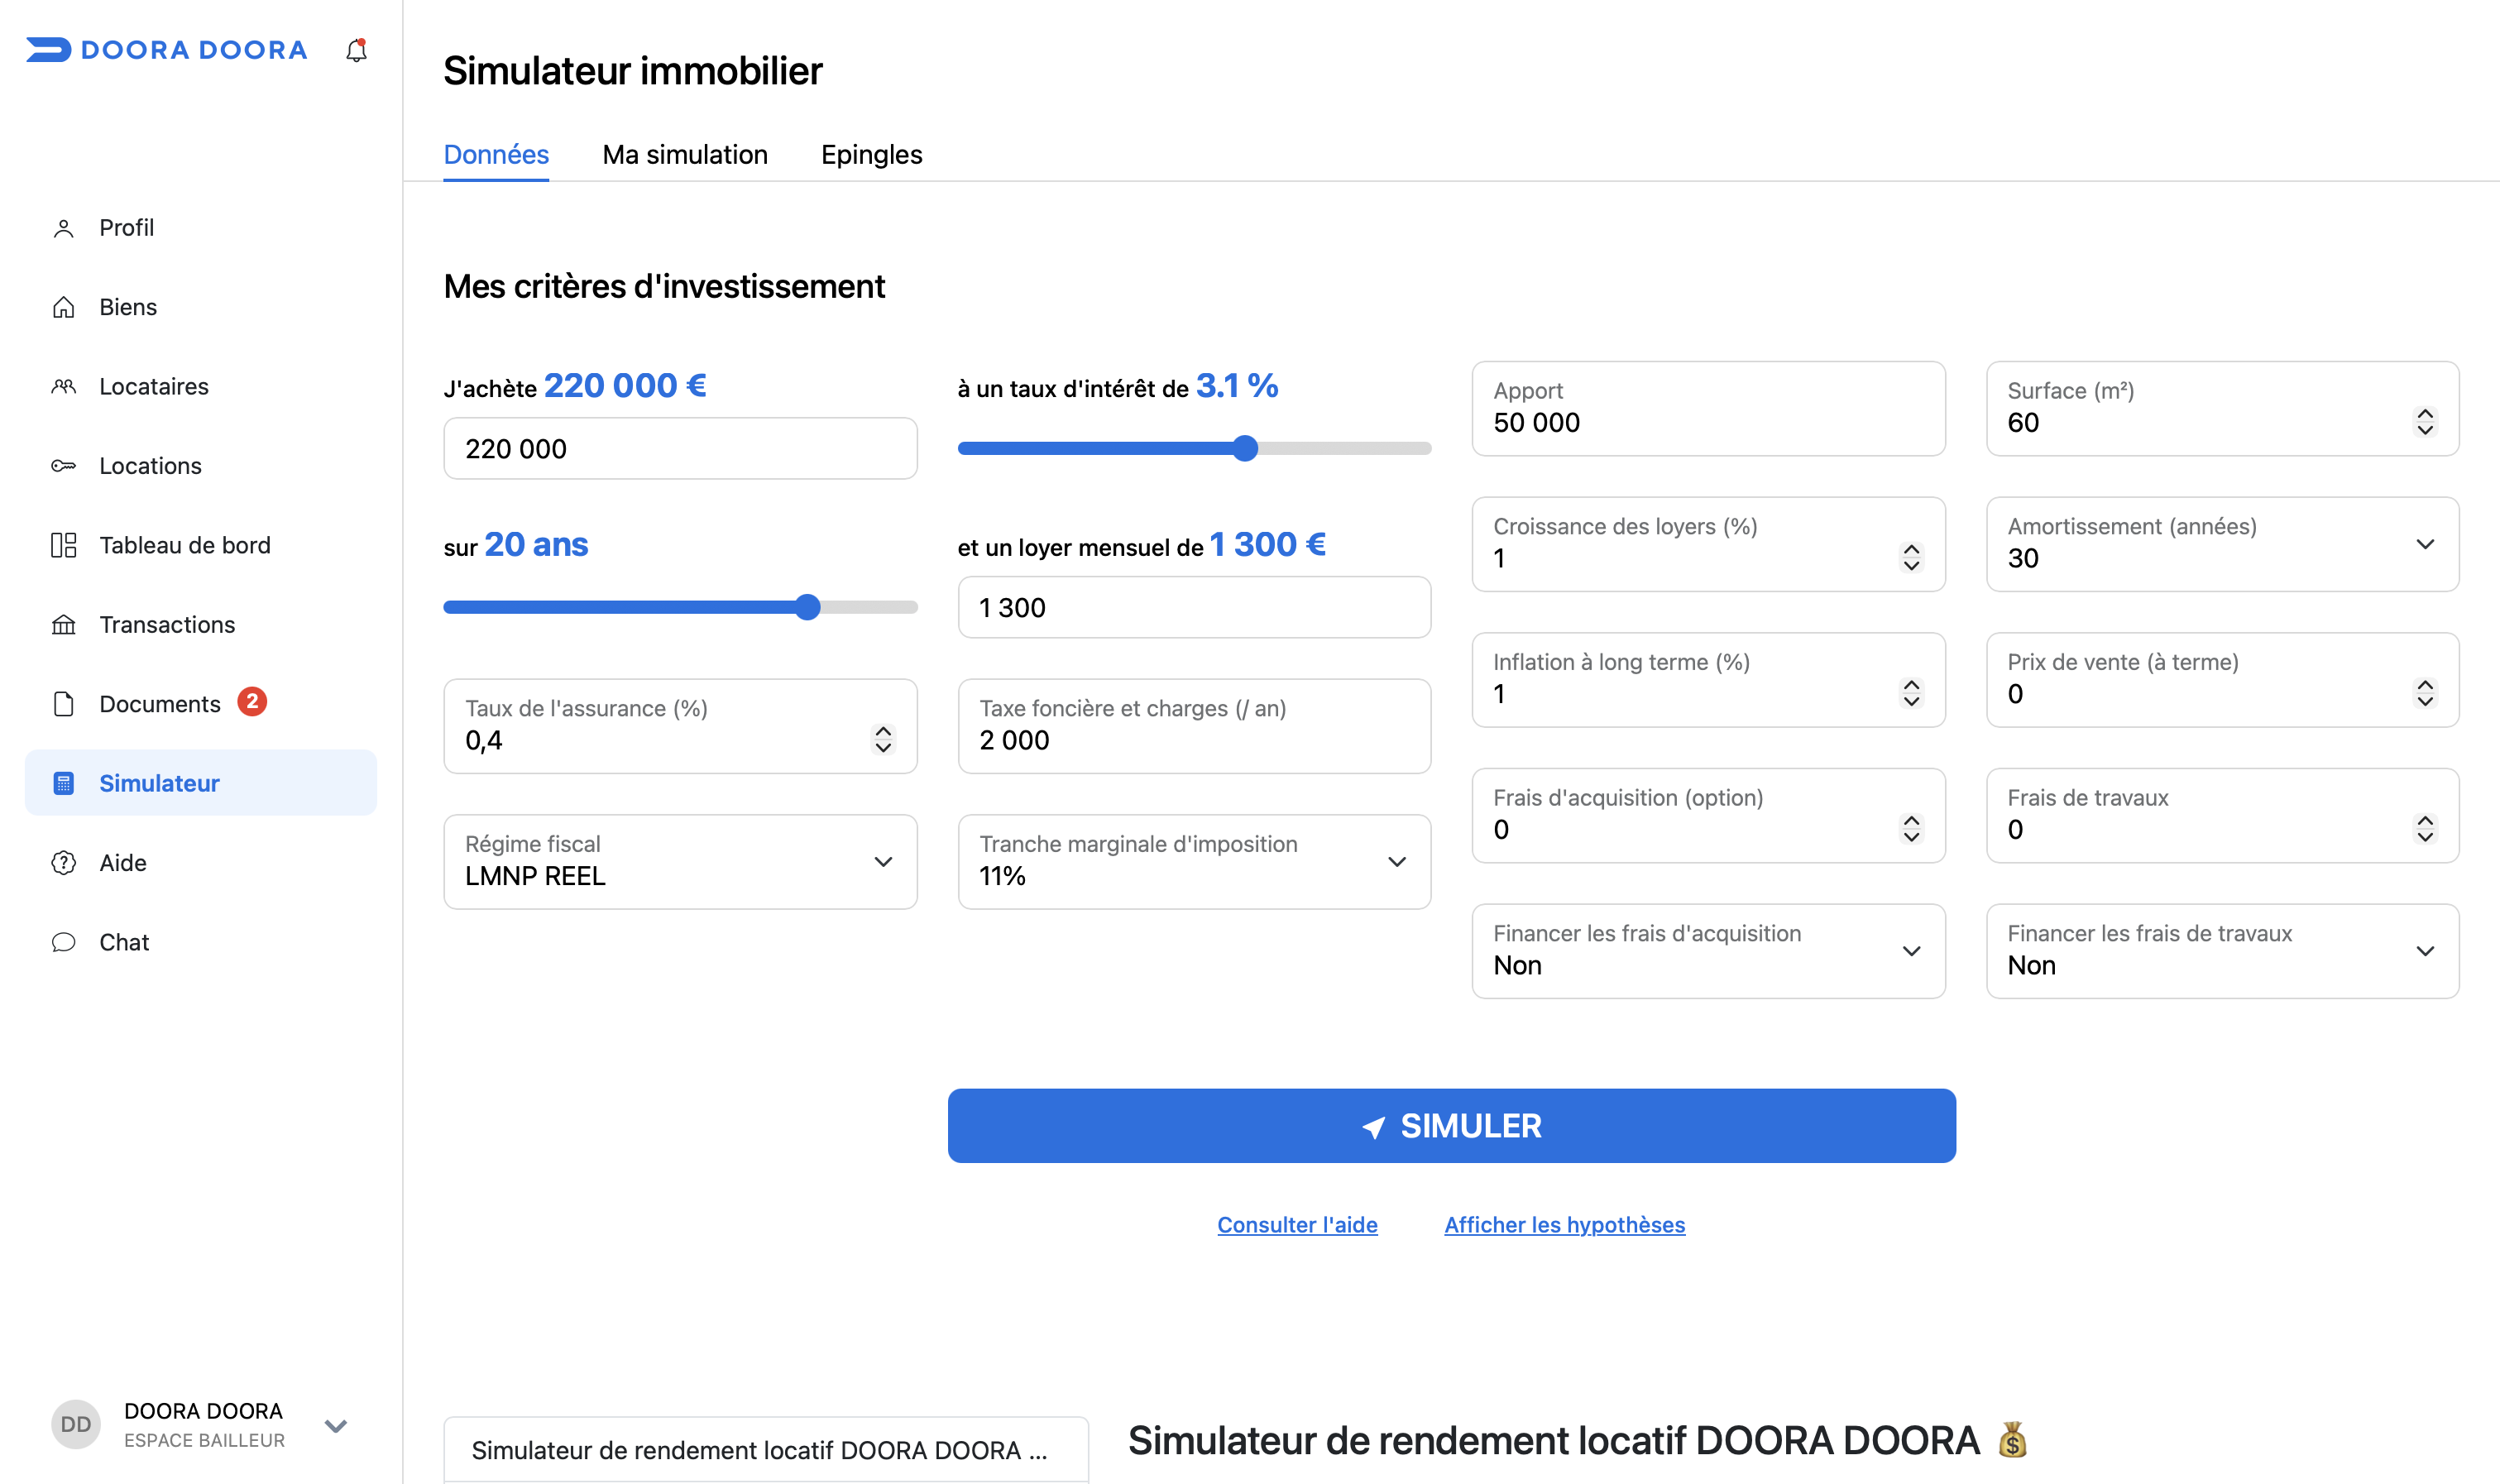The image size is (2500, 1484).
Task: Open the Amortissement (années) dropdown
Action: pos(2222,544)
